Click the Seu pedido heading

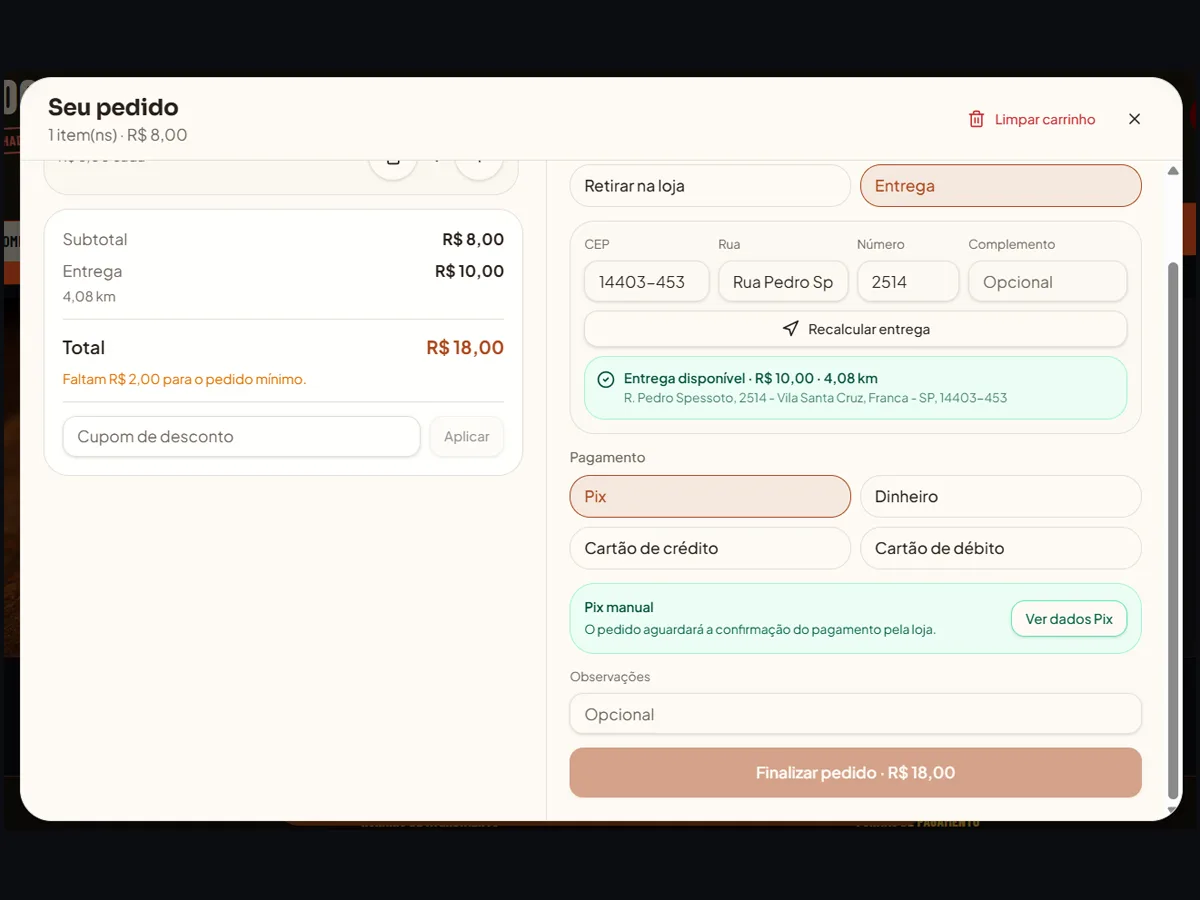point(113,107)
